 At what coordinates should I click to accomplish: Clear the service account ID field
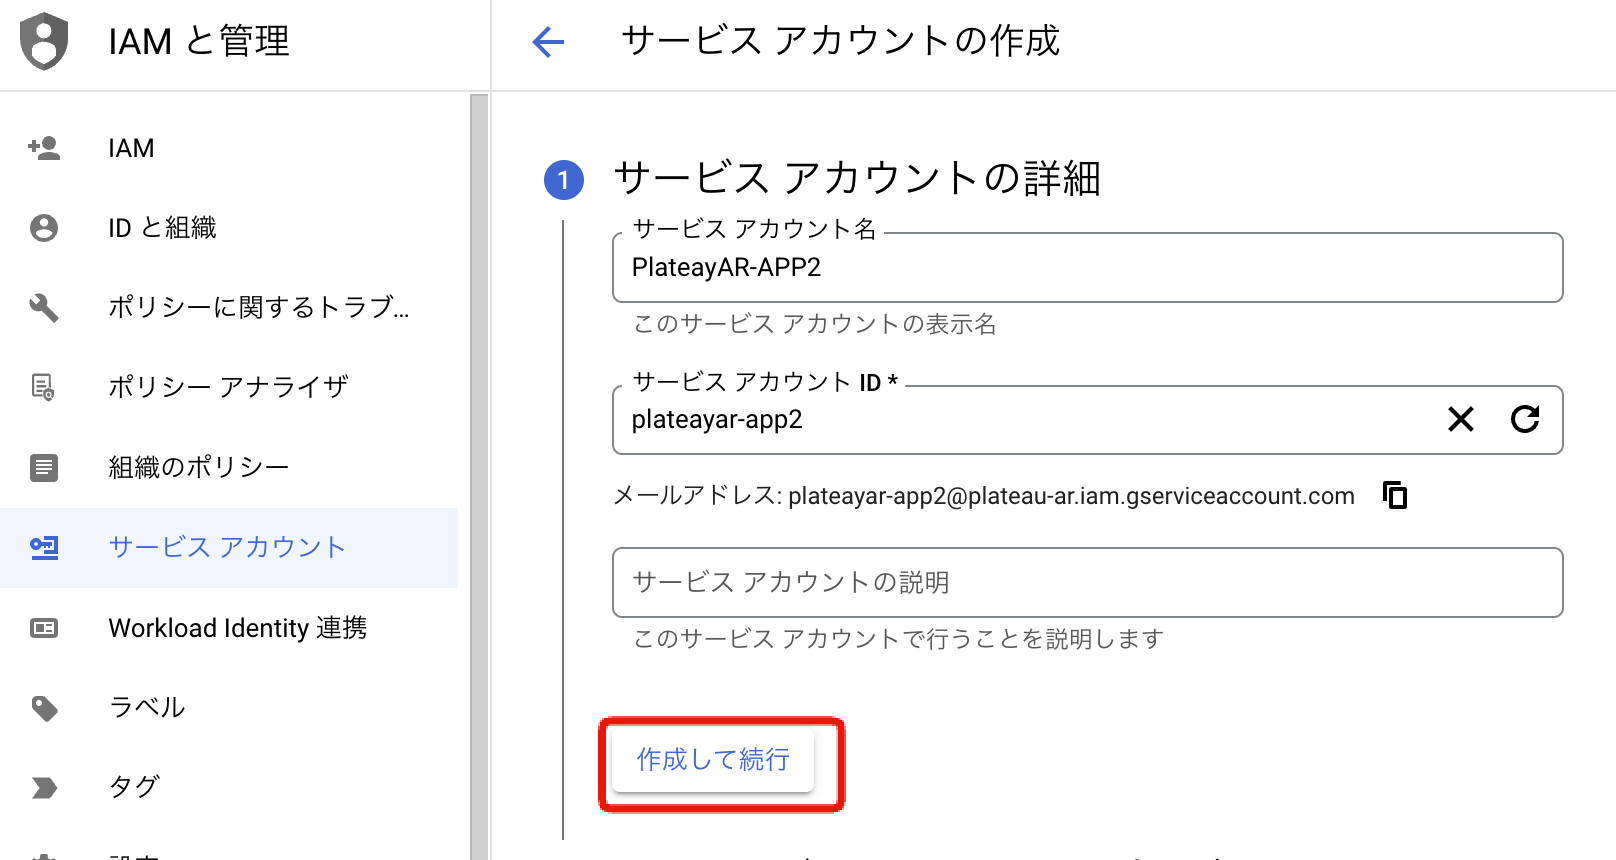click(1460, 420)
